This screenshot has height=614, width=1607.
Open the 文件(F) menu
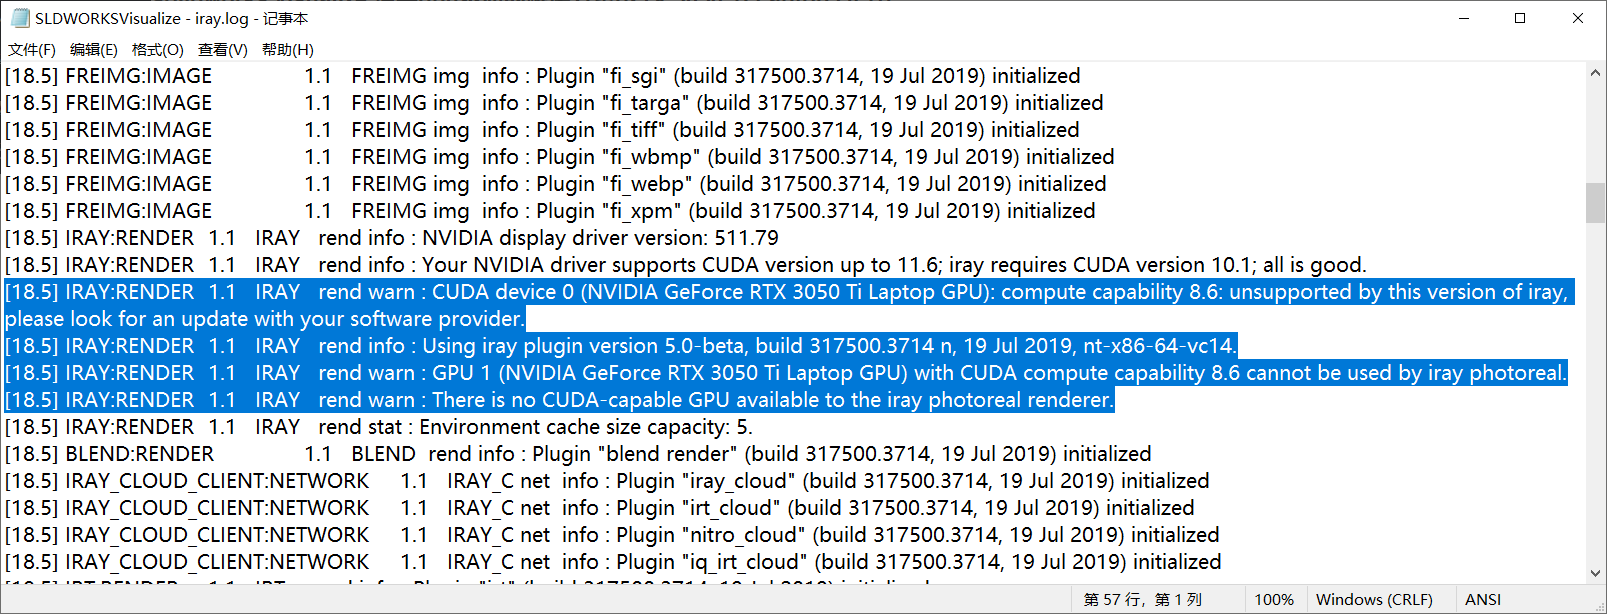(32, 50)
